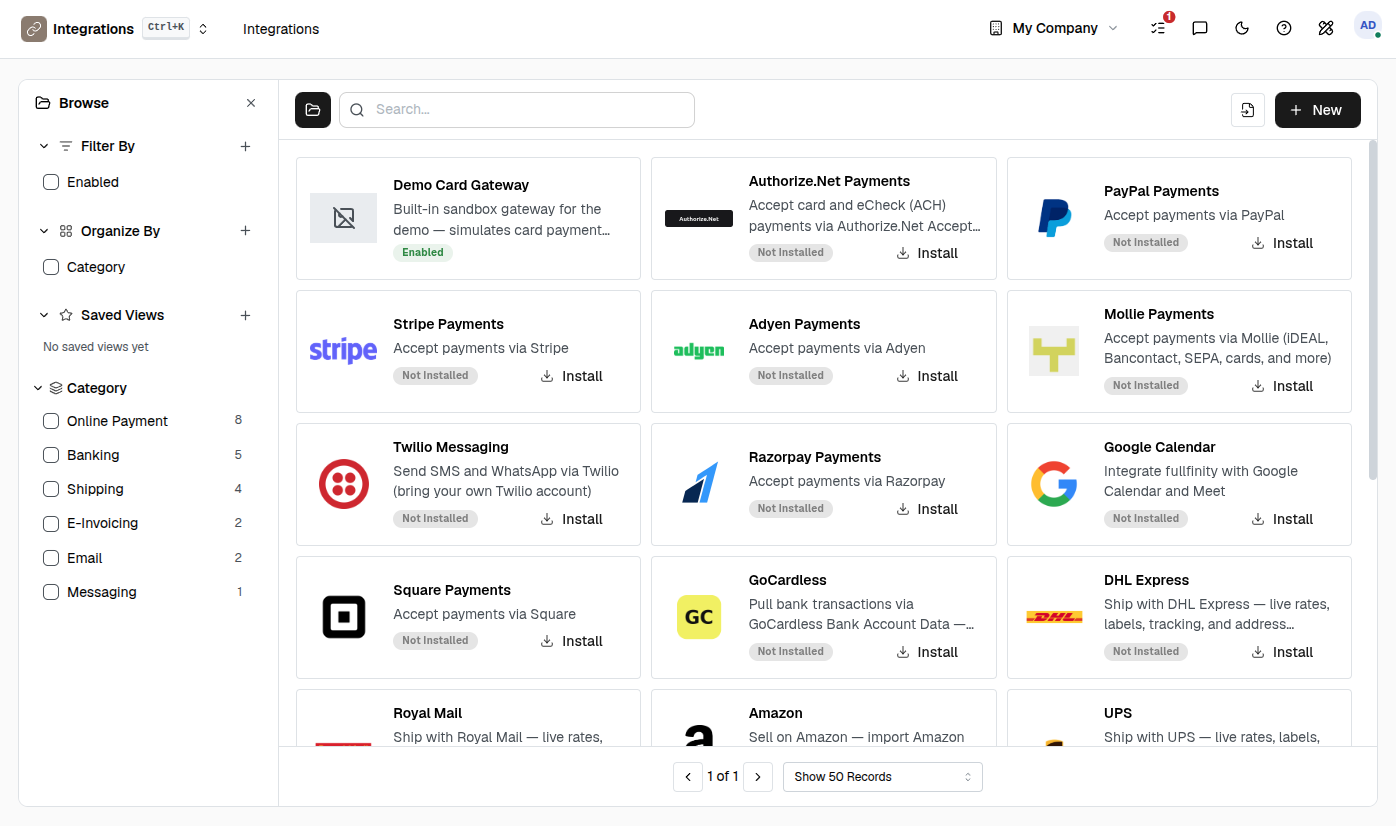The width and height of the screenshot is (1396, 826).
Task: Check the E-Invoicing category
Action: (51, 523)
